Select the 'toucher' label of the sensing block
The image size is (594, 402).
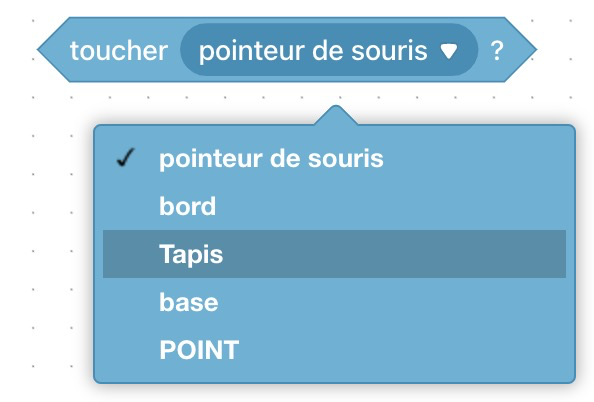click(x=119, y=50)
